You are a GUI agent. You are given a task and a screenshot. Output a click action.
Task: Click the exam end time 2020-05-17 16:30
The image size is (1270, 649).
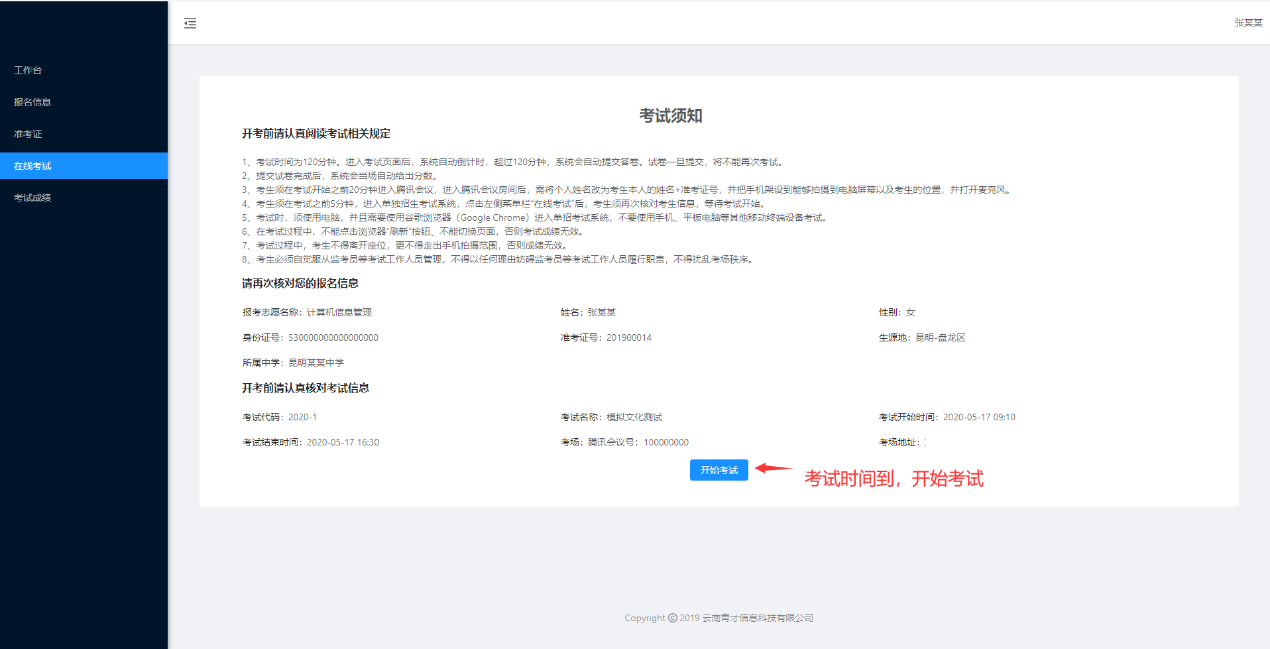click(x=342, y=442)
